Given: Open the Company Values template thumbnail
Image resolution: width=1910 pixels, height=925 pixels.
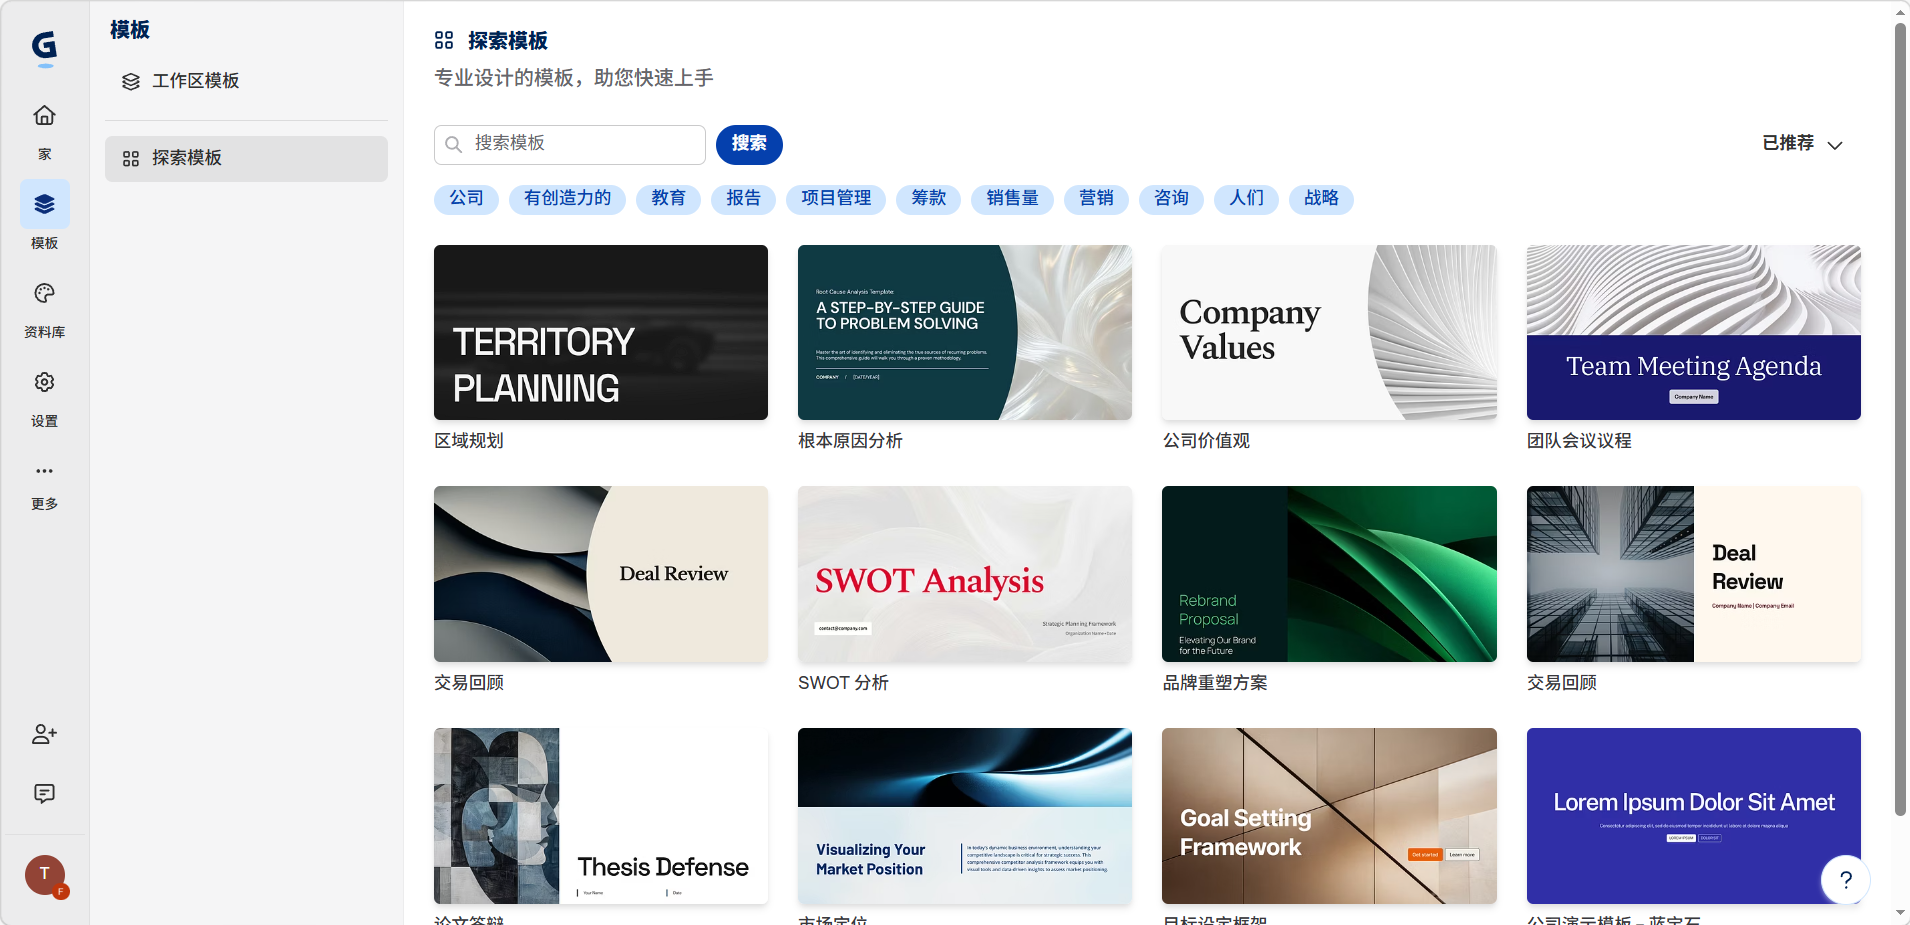Looking at the screenshot, I should point(1328,332).
